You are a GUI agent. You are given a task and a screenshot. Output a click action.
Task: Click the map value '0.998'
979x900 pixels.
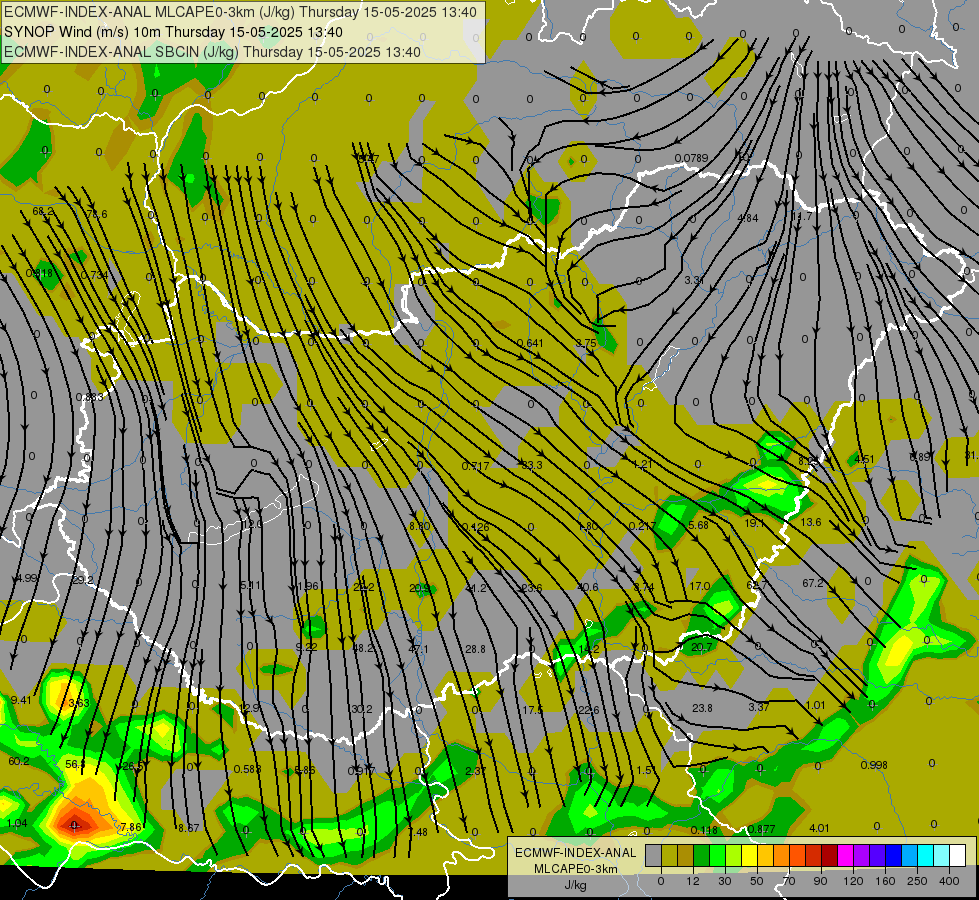pos(873,765)
